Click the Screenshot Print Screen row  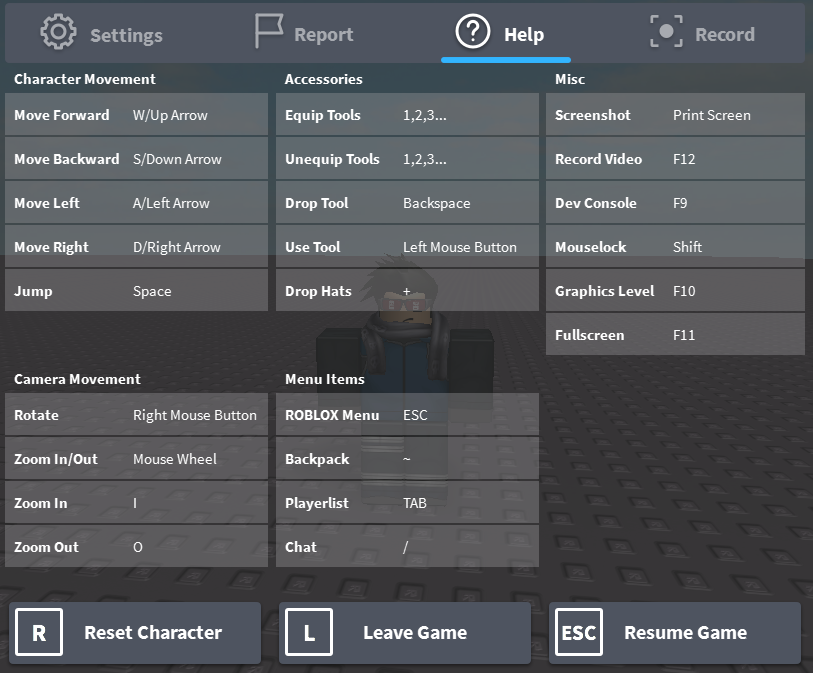pos(675,115)
